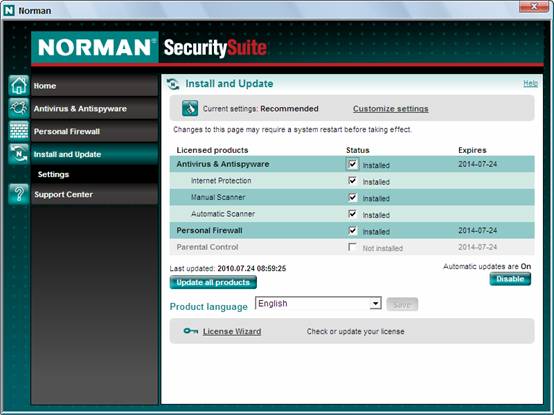The image size is (554, 415).
Task: Toggle Automatic Scanner installed checkbox
Action: point(352,214)
